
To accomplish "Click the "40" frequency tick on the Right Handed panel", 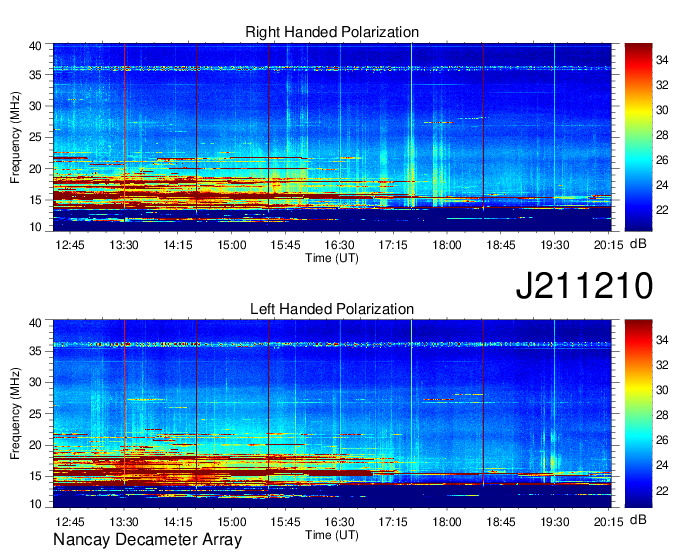I will [x=35, y=46].
